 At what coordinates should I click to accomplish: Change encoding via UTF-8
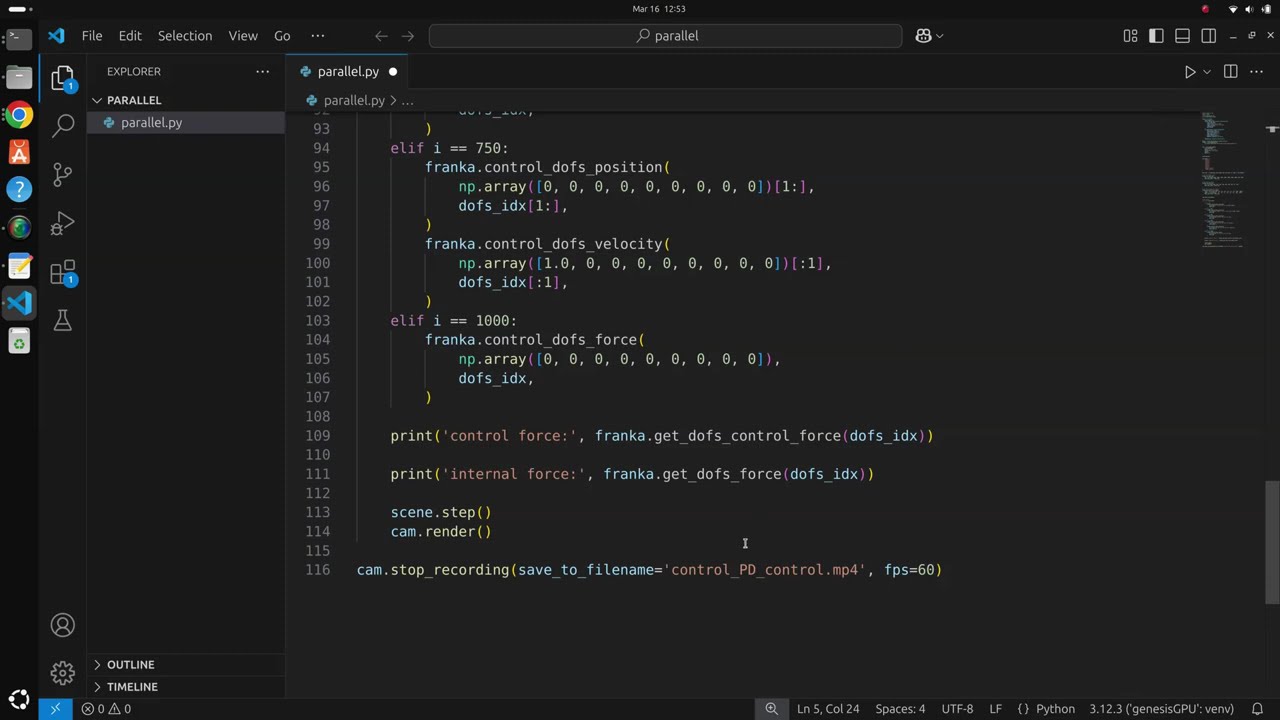pos(957,709)
